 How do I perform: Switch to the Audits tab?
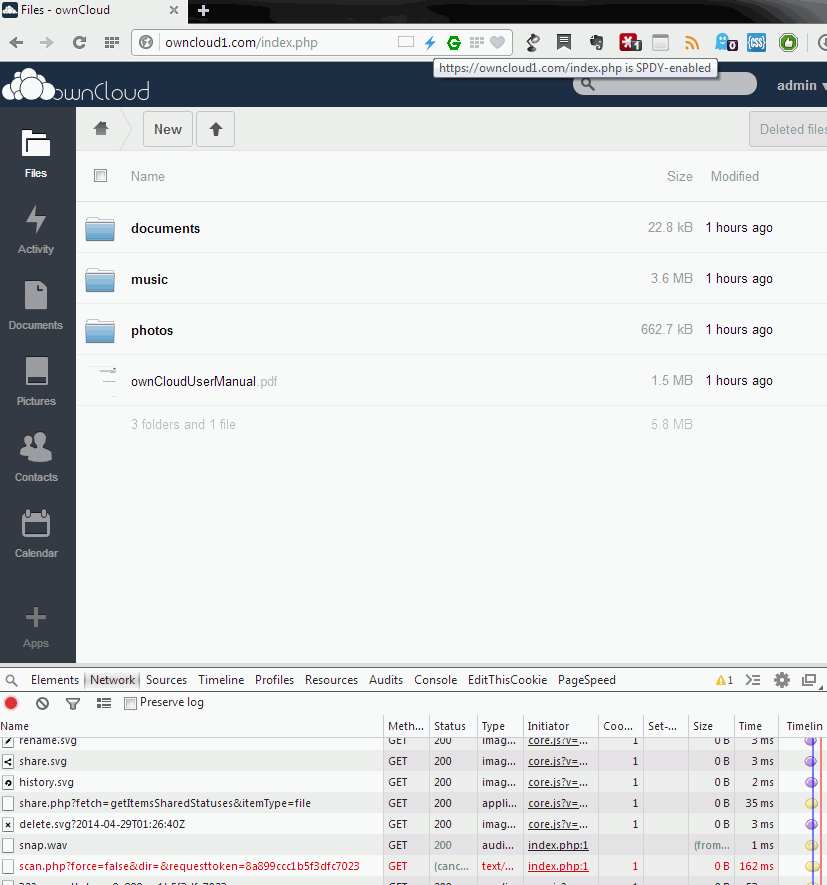coord(386,680)
